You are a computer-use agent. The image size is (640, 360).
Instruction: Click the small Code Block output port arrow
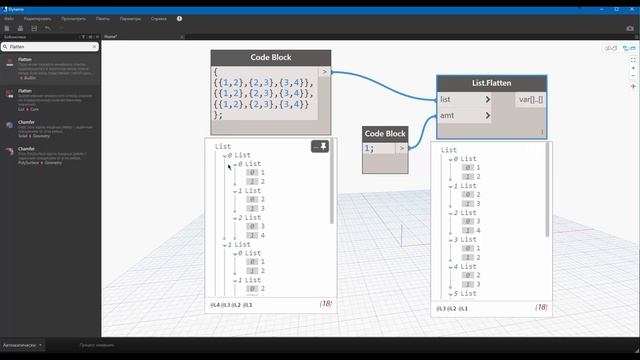(x=402, y=148)
